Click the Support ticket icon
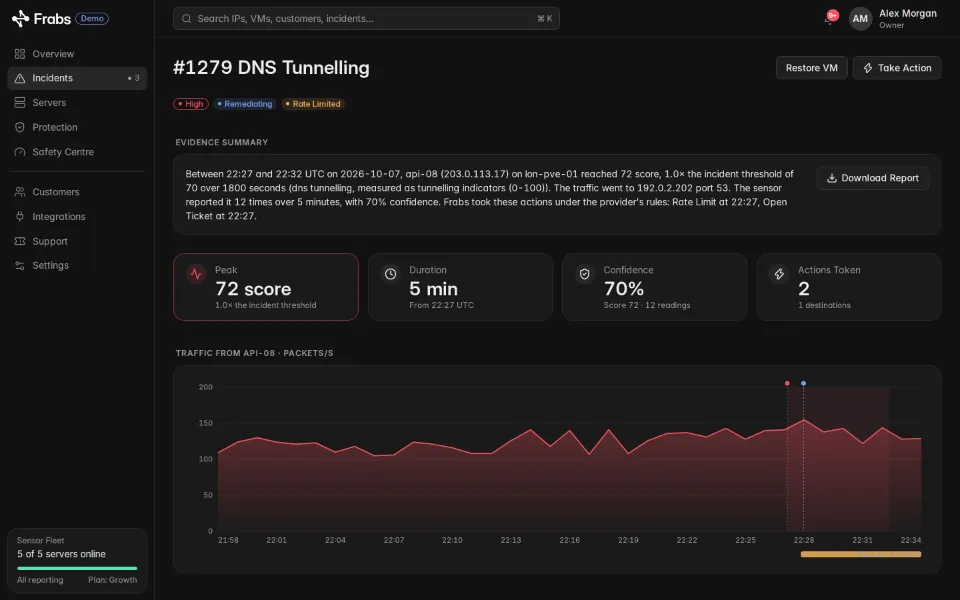The height and width of the screenshot is (600, 960). pos(20,241)
